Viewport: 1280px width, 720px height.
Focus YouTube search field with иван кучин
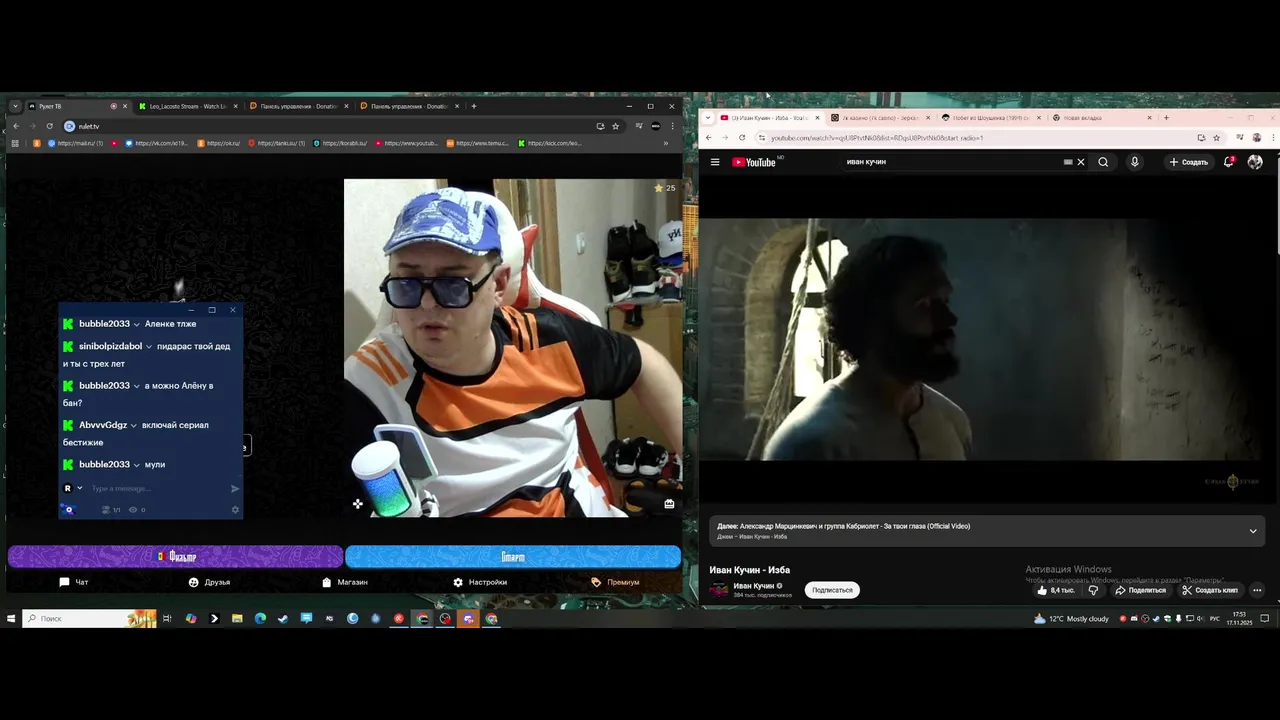[950, 162]
